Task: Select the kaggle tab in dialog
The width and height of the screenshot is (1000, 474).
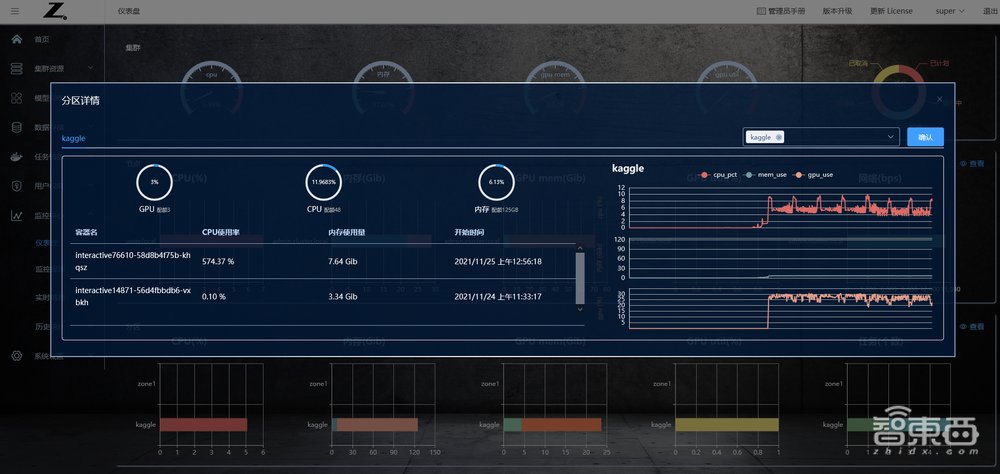Action: 75,138
